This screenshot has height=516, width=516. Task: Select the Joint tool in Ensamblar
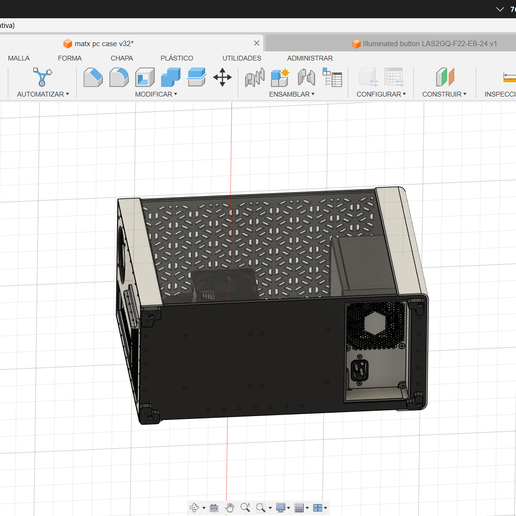[255, 77]
